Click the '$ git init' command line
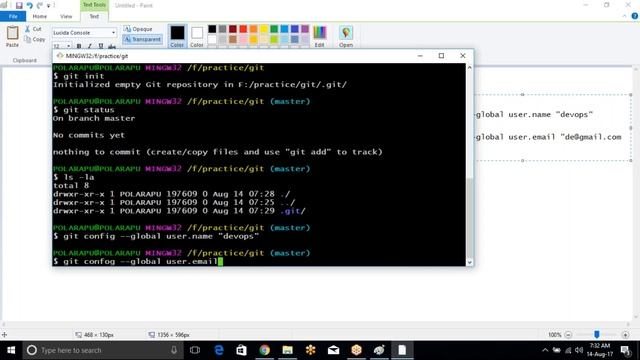The width and height of the screenshot is (640, 360). tap(78, 76)
